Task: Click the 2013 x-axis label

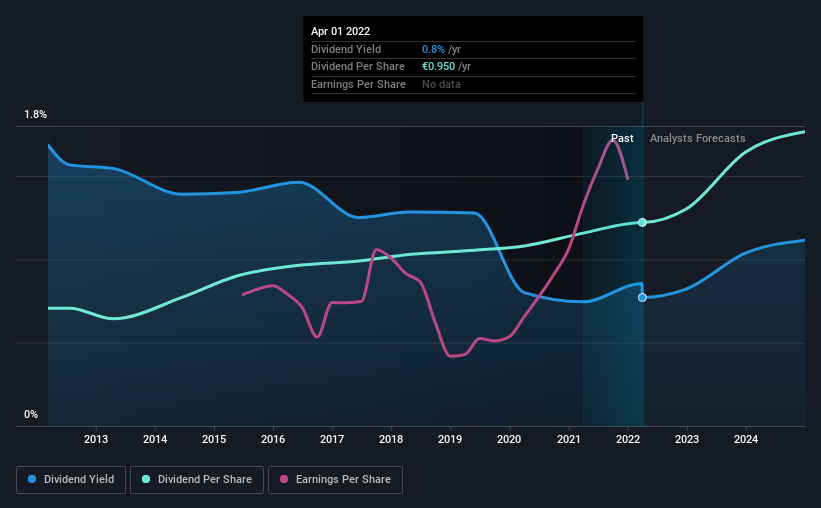Action: tap(96, 439)
